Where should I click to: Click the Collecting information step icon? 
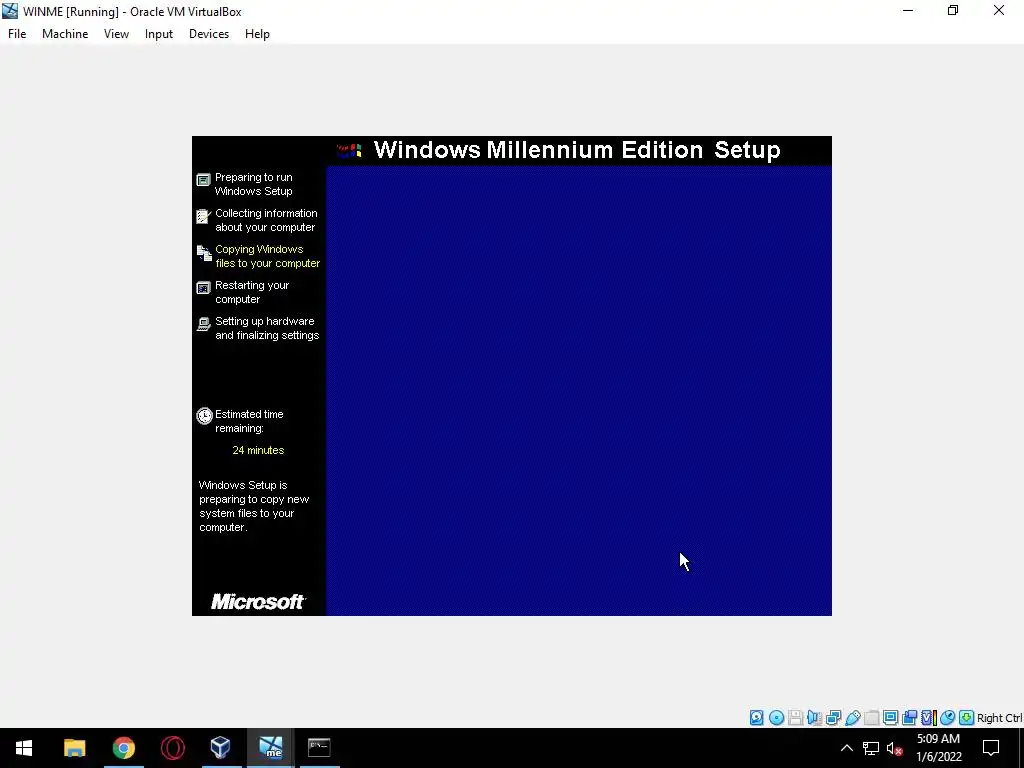point(204,216)
